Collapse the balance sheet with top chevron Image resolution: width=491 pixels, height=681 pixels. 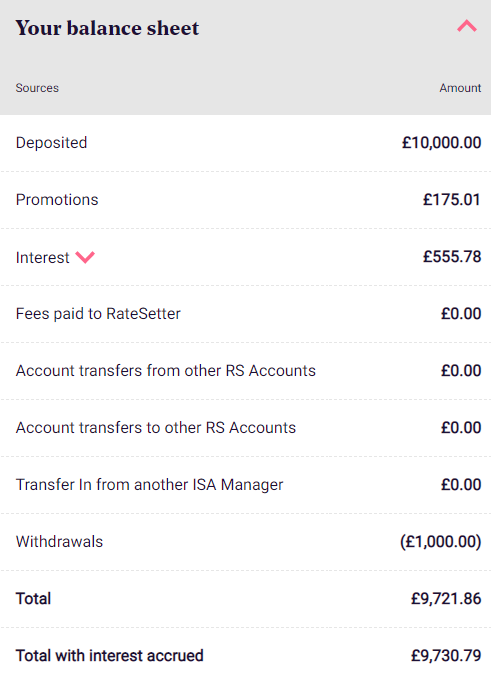(x=467, y=26)
